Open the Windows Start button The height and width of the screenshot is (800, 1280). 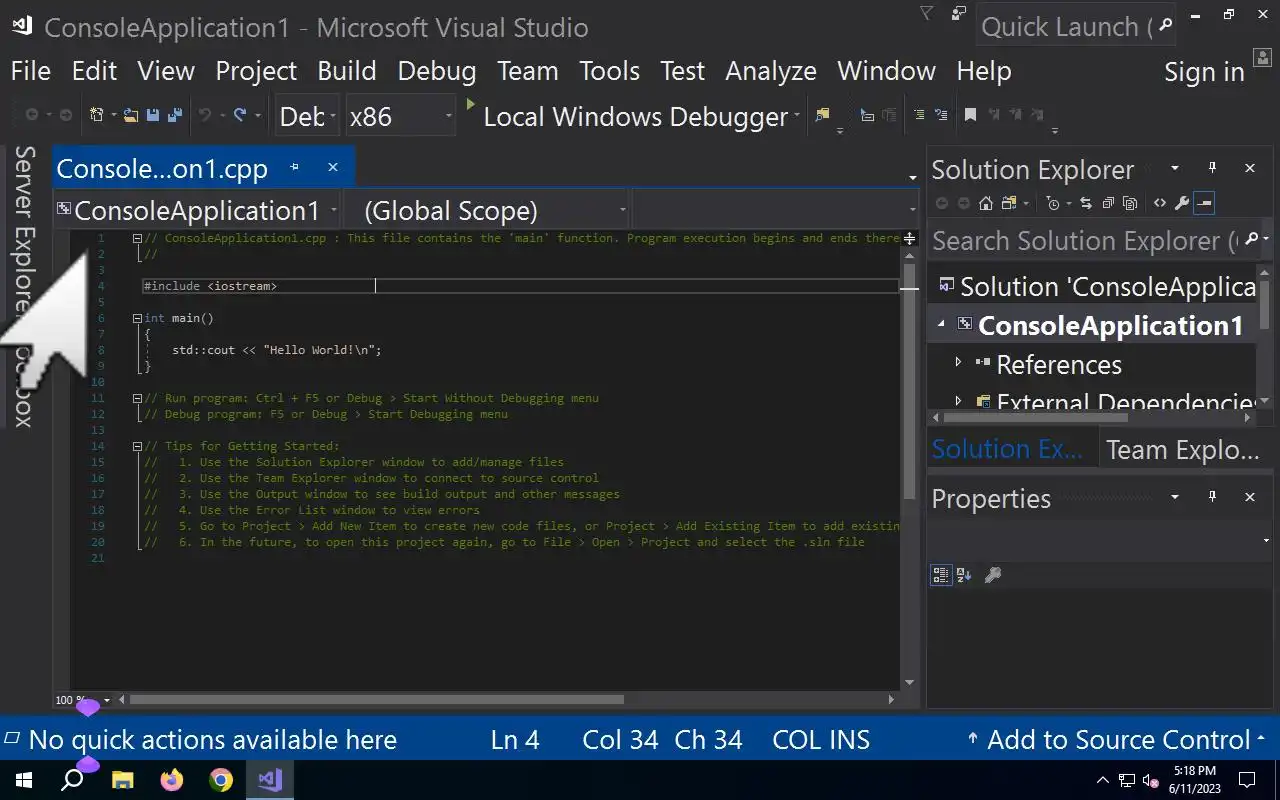click(23, 780)
